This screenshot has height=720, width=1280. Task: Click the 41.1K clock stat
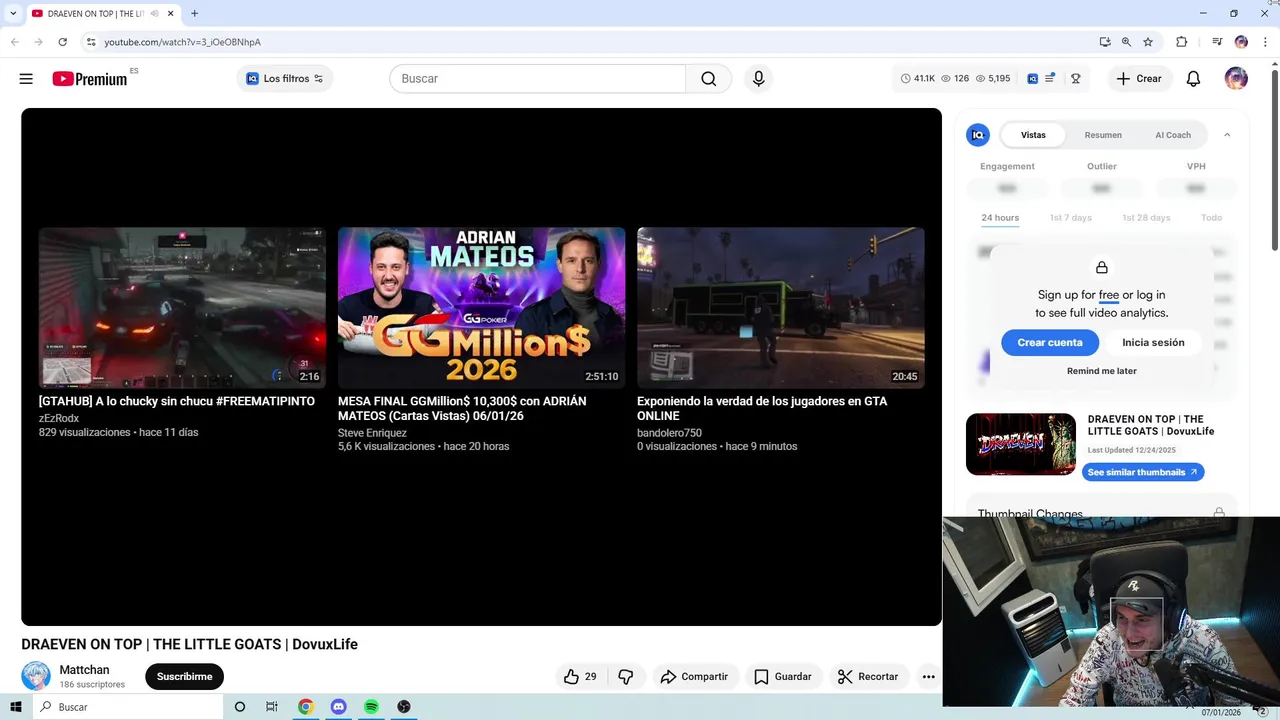point(918,79)
